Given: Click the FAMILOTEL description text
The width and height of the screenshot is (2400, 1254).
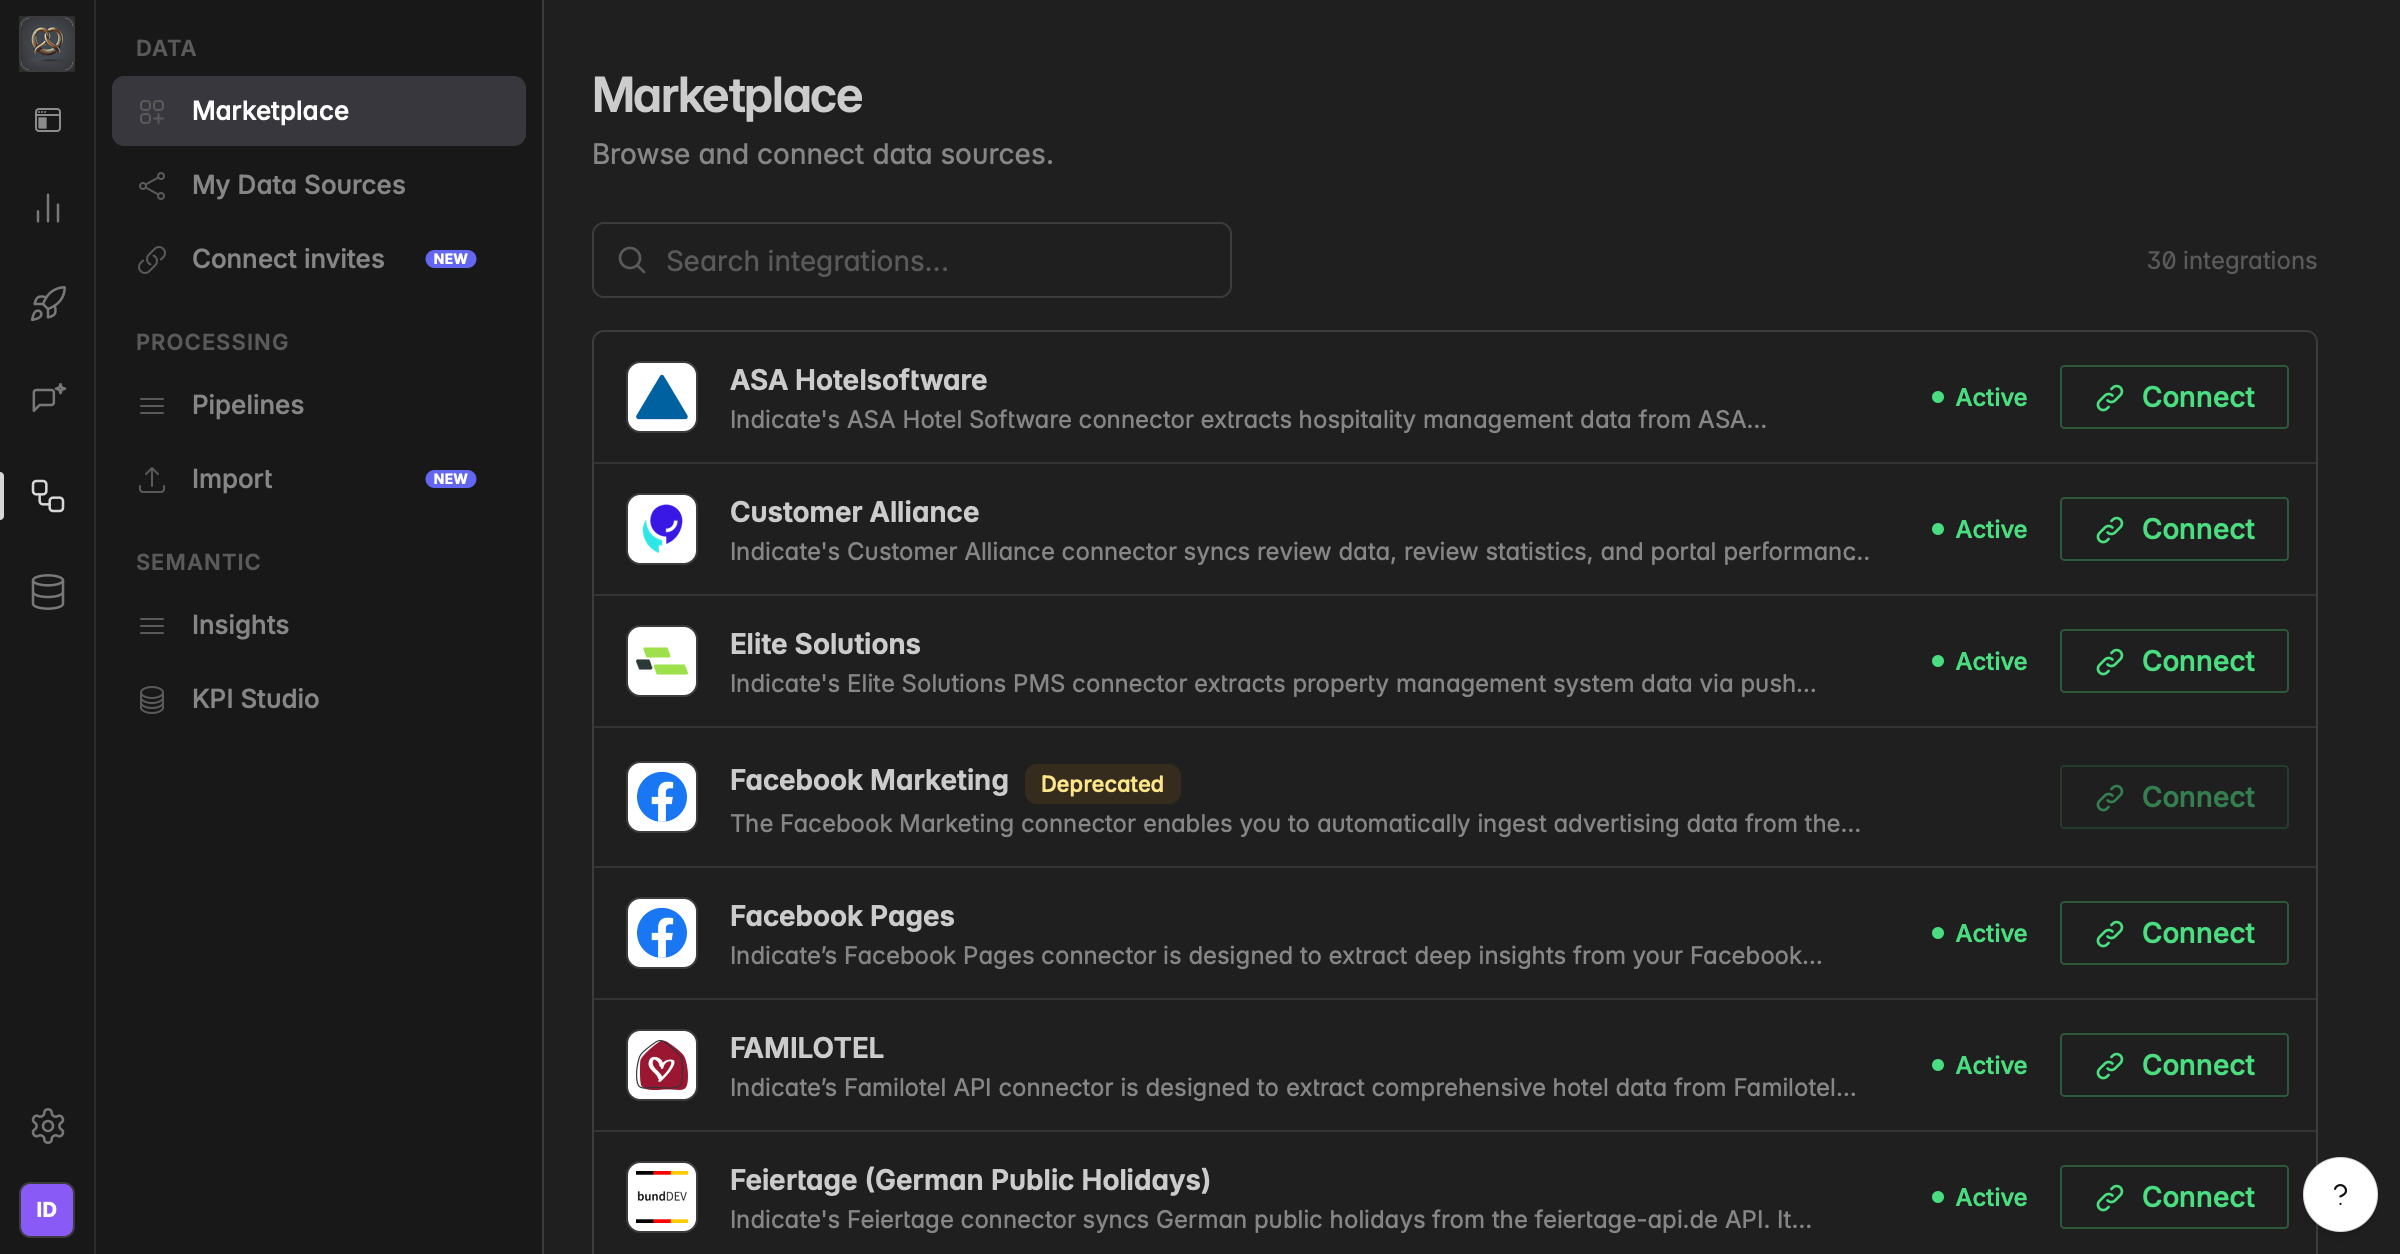Looking at the screenshot, I should (x=1293, y=1088).
